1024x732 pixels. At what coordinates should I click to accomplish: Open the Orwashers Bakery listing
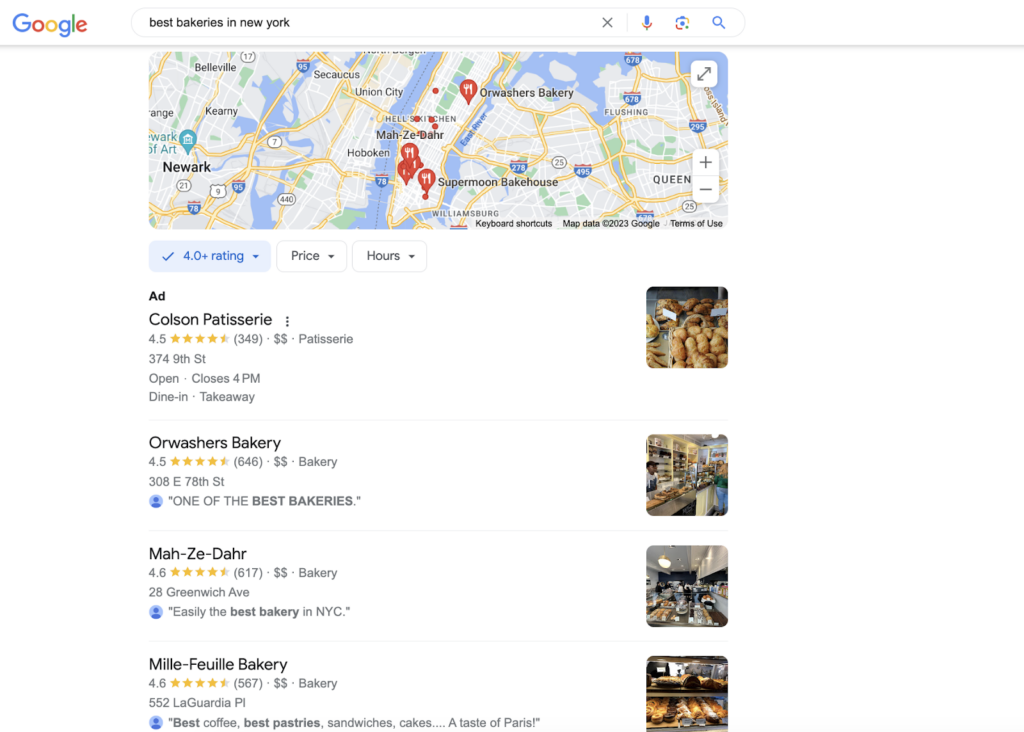pos(215,443)
